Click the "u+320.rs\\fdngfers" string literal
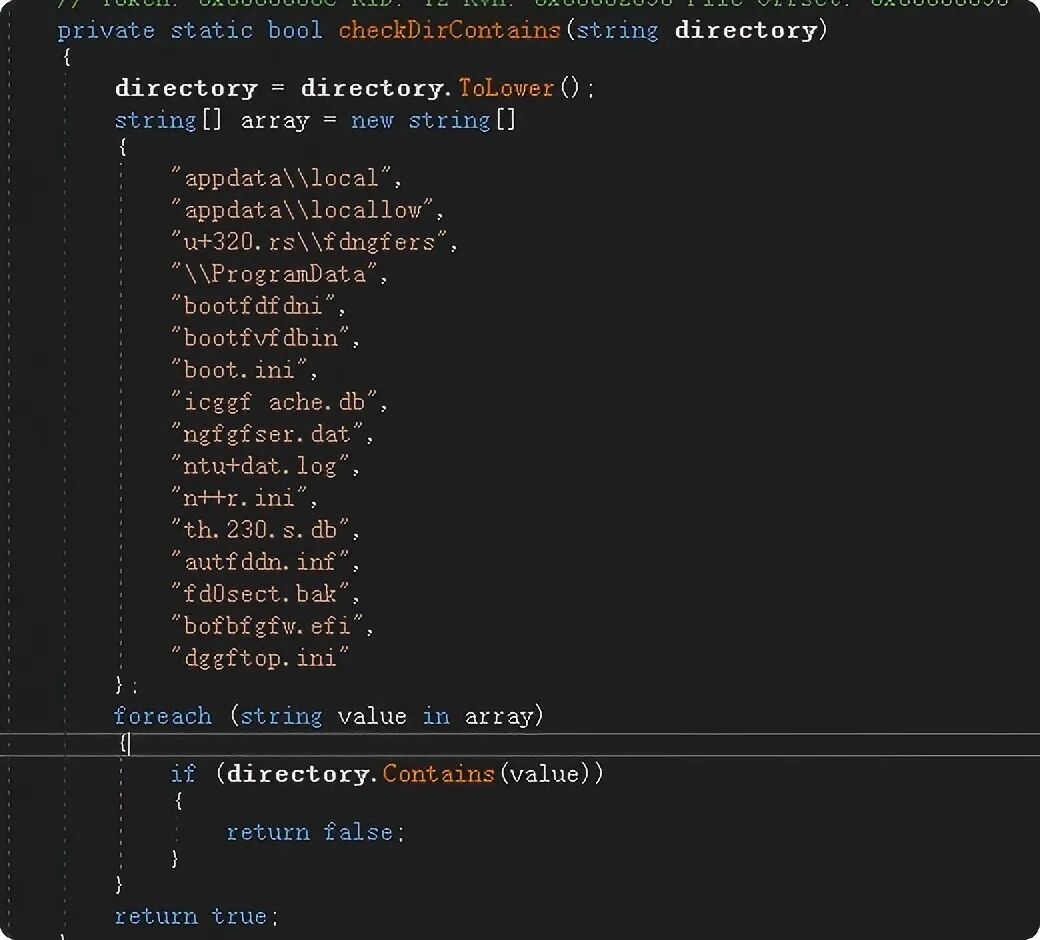 [x=313, y=242]
